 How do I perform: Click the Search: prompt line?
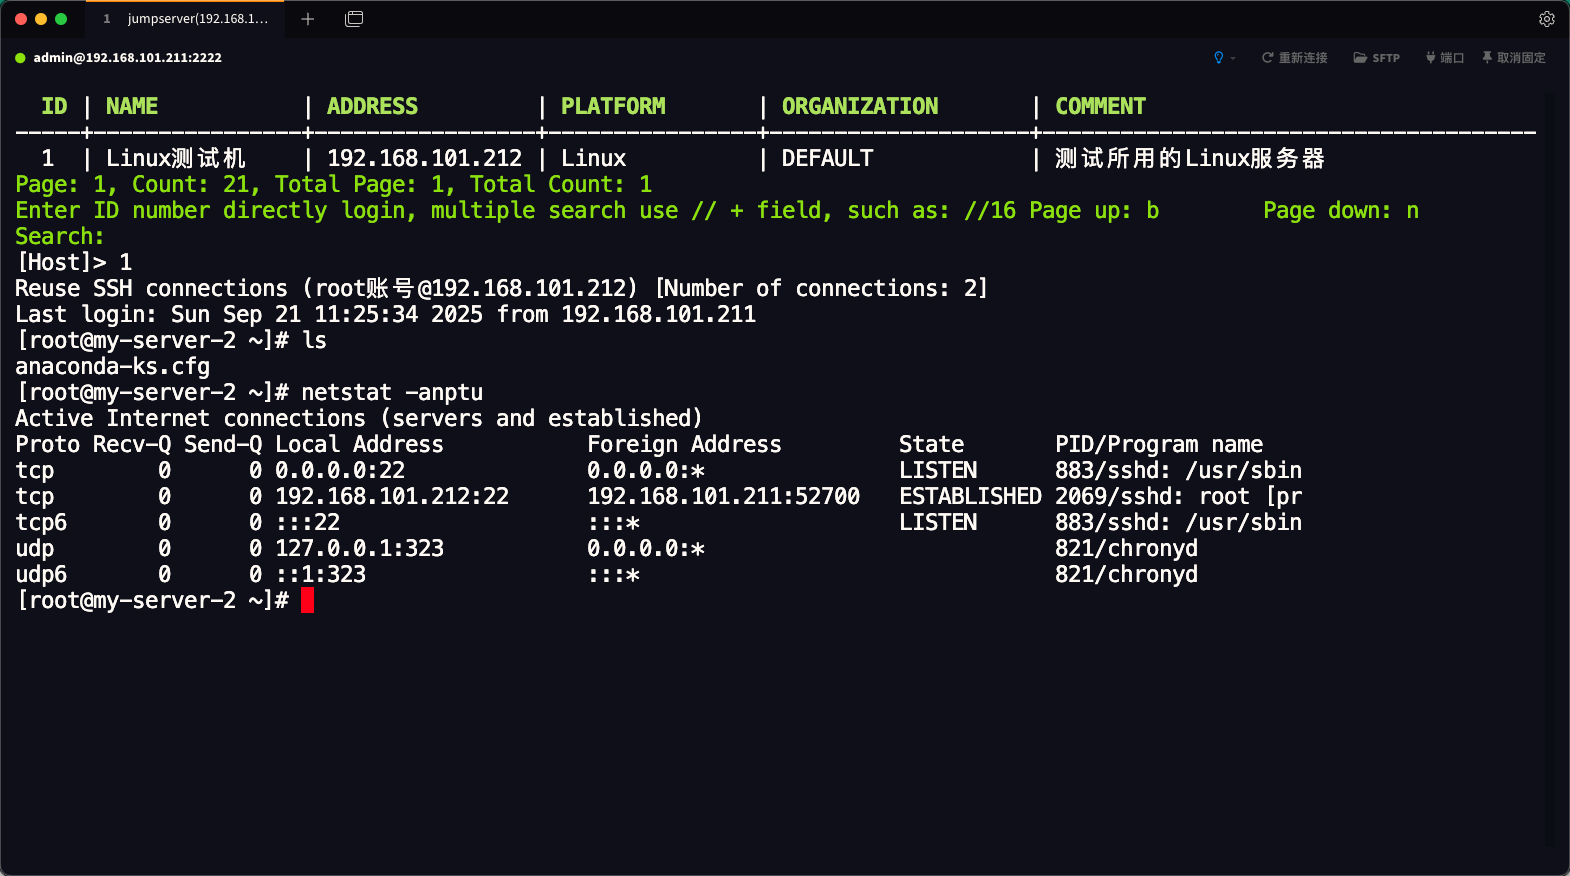click(x=60, y=236)
